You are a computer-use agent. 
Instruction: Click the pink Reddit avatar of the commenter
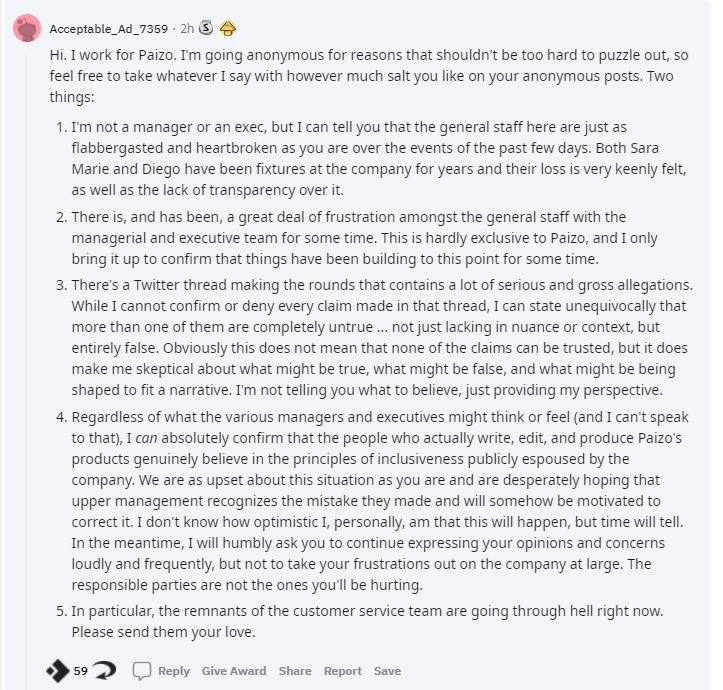tap(27, 28)
